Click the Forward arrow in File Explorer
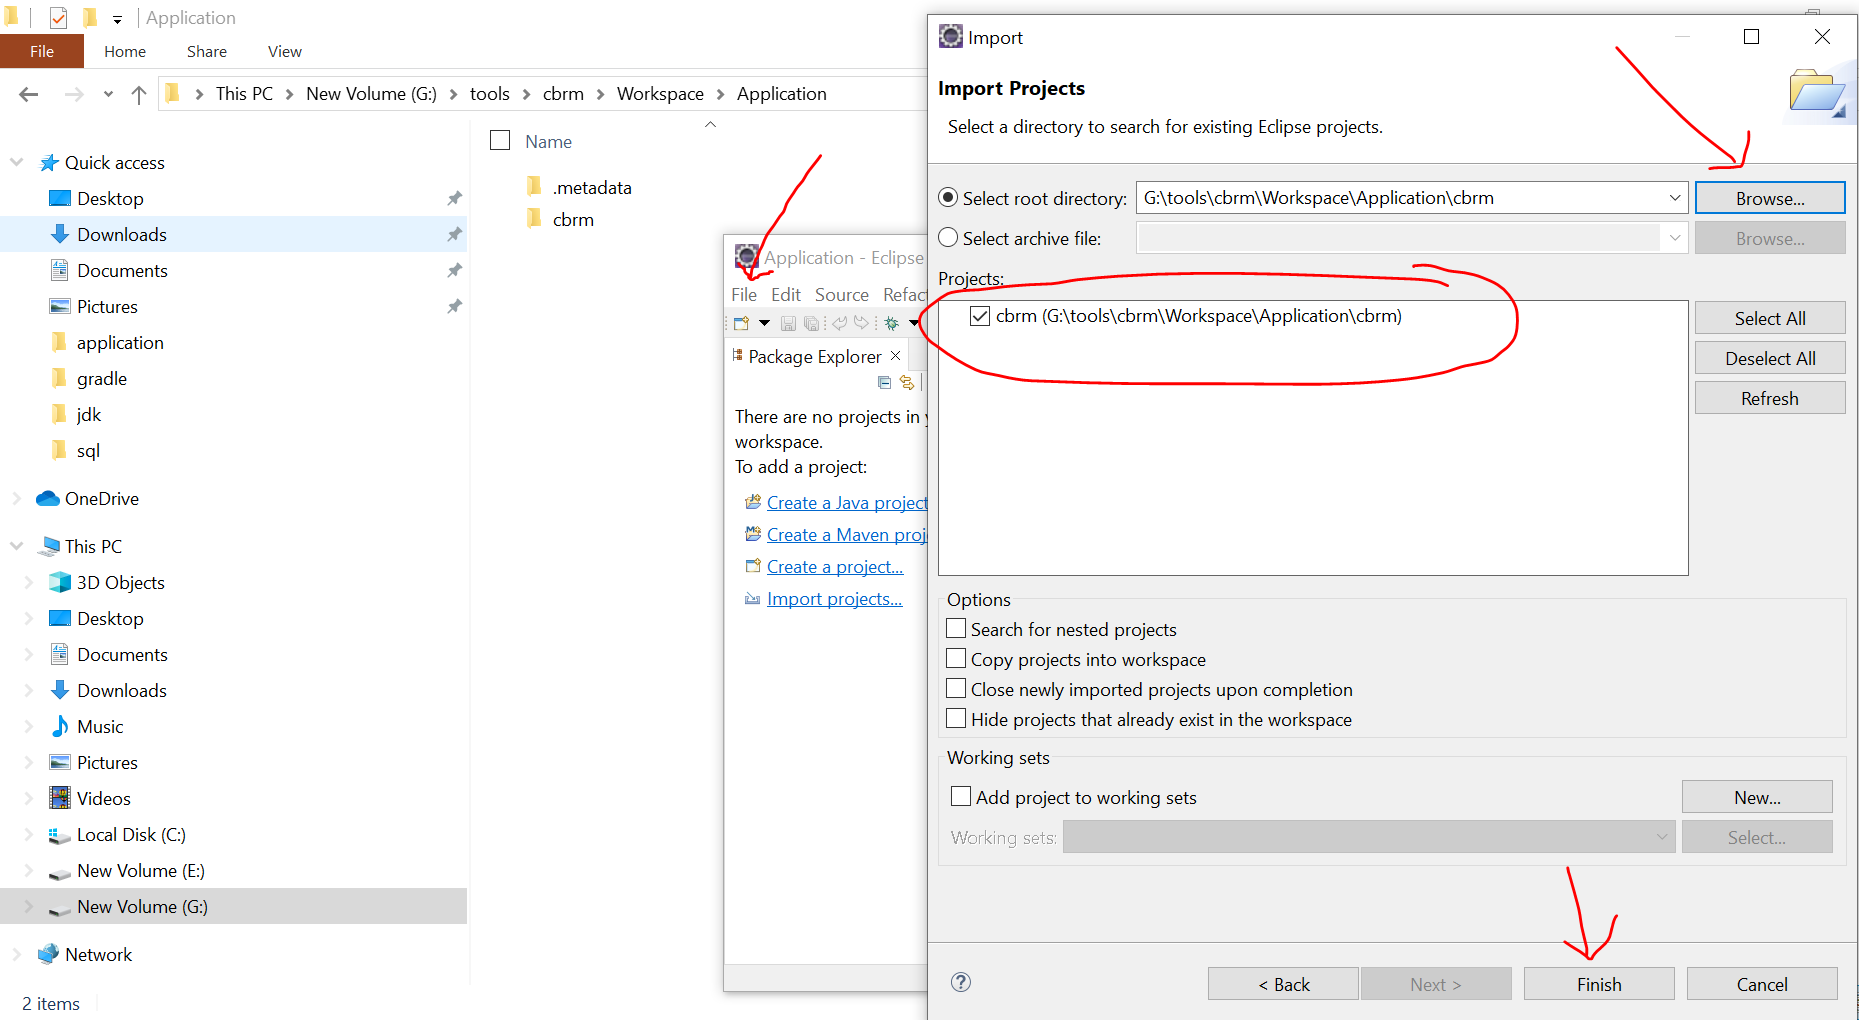The width and height of the screenshot is (1859, 1020). 74,94
